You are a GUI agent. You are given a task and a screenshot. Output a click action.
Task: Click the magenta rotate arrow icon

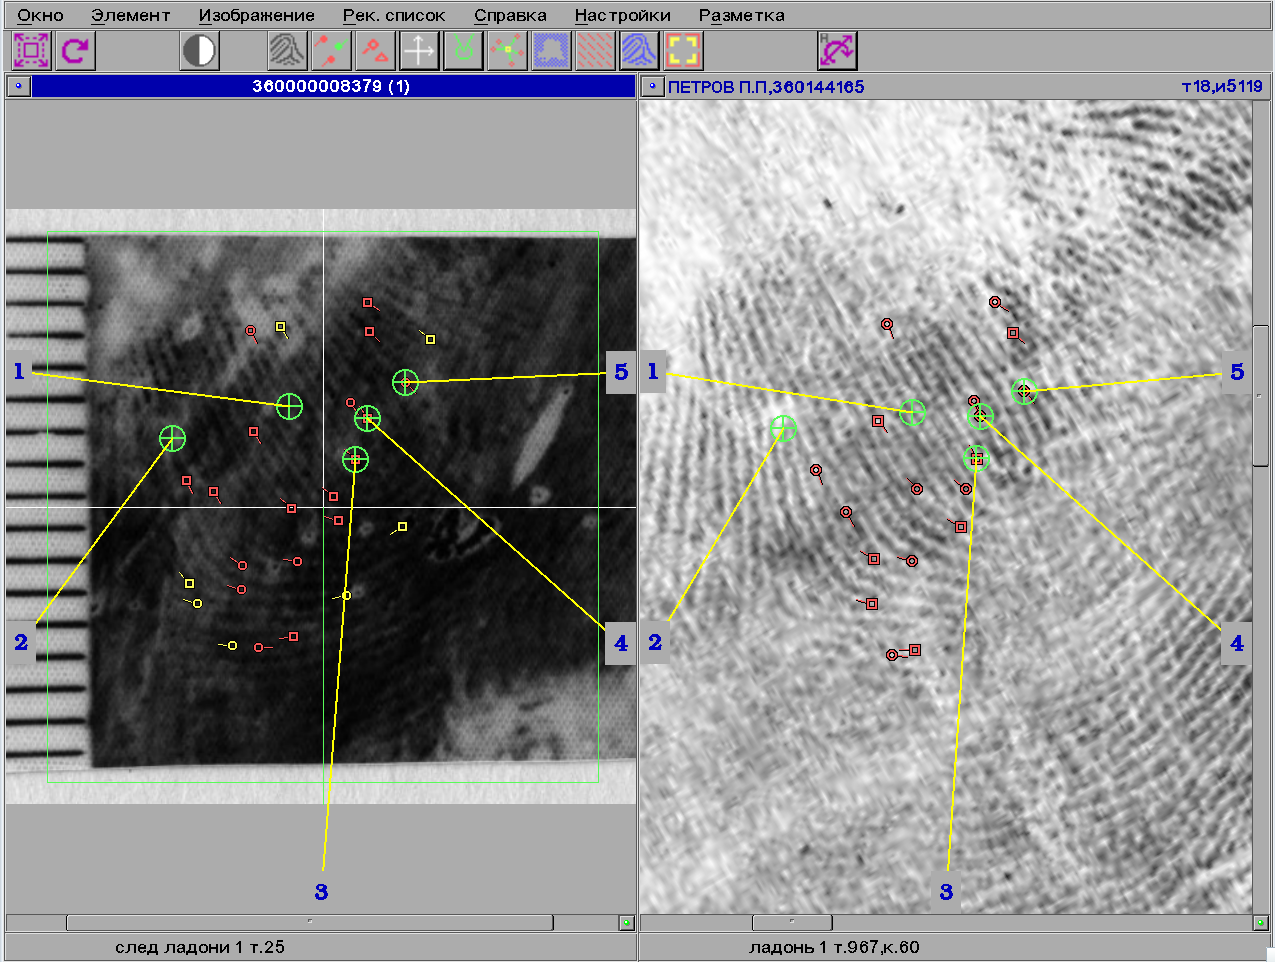coord(75,50)
